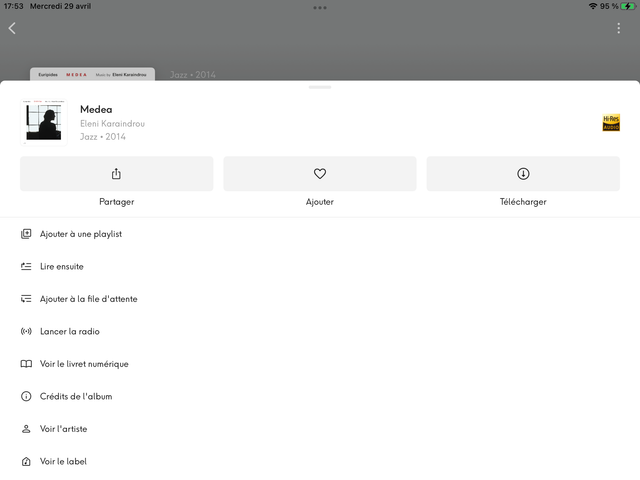
Task: Click the person icon for artist
Action: [x=26, y=429]
